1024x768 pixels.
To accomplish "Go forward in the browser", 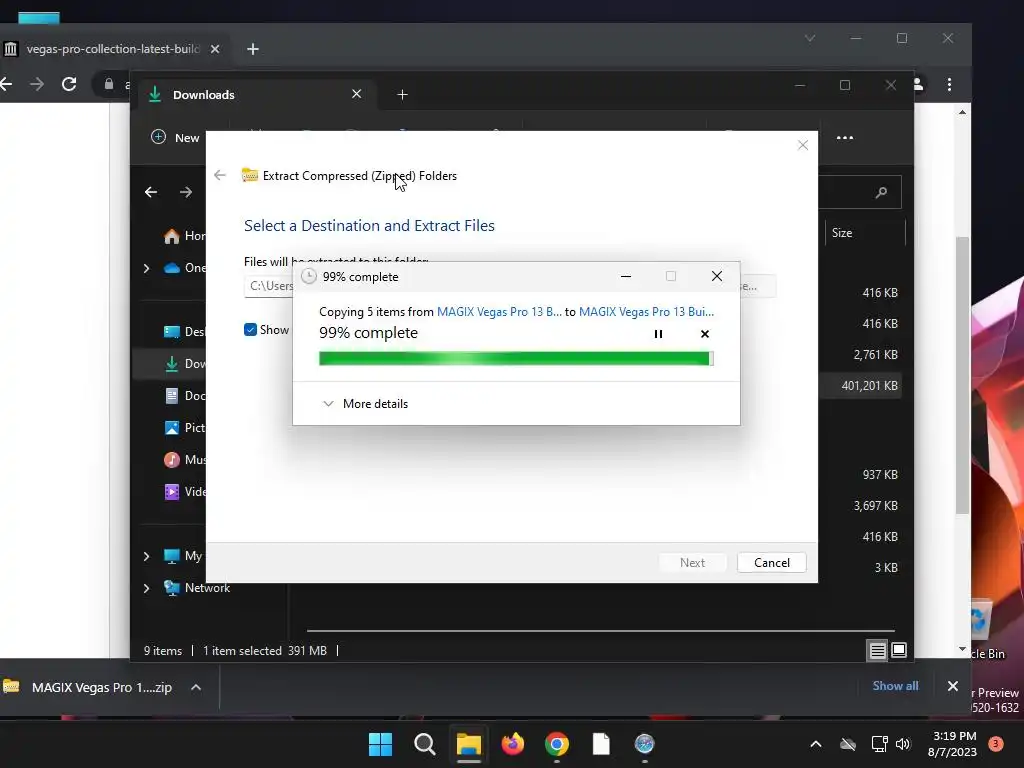I will click(37, 84).
